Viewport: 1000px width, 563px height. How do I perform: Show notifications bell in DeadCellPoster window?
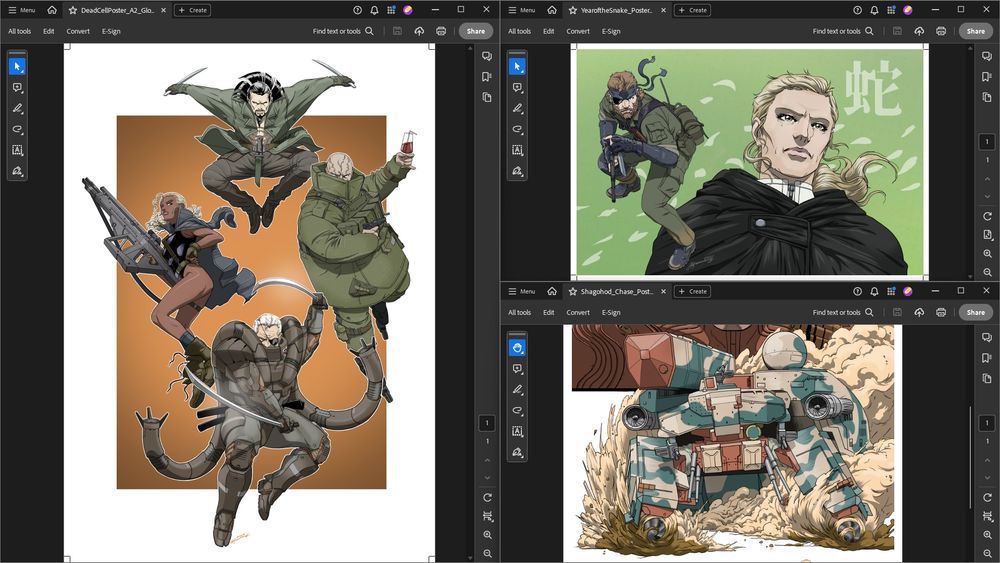pos(374,10)
